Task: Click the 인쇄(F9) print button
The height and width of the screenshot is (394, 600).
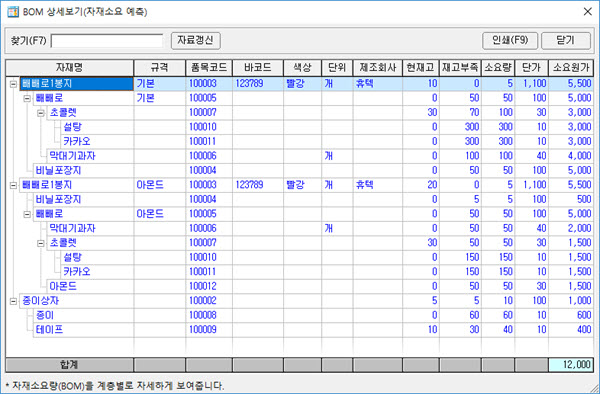Action: point(510,40)
